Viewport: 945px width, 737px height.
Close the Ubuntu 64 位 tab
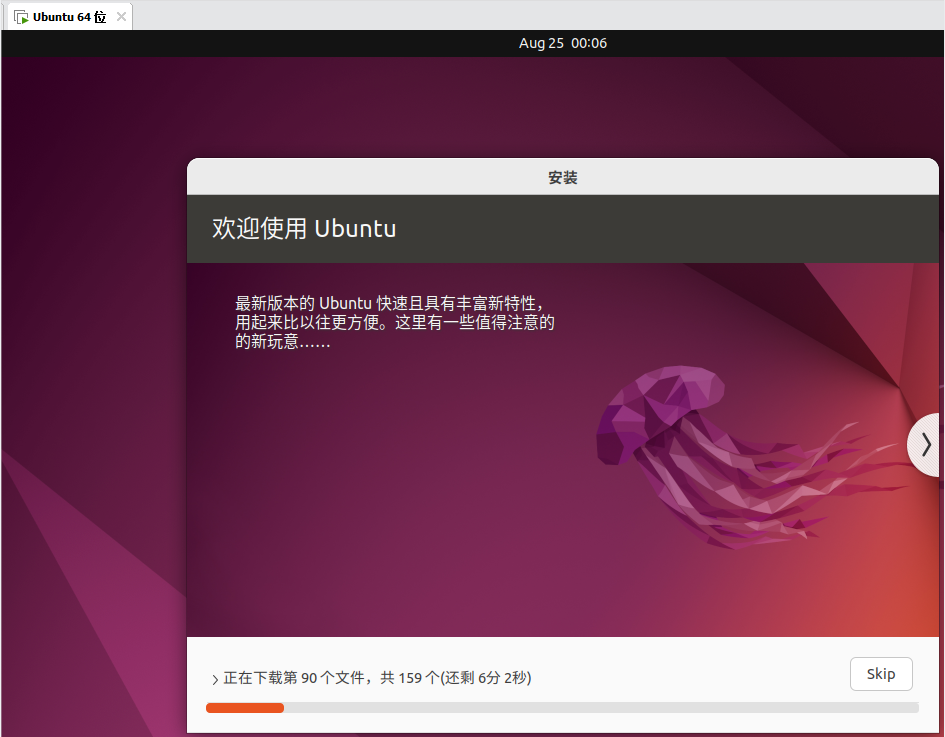[x=121, y=17]
